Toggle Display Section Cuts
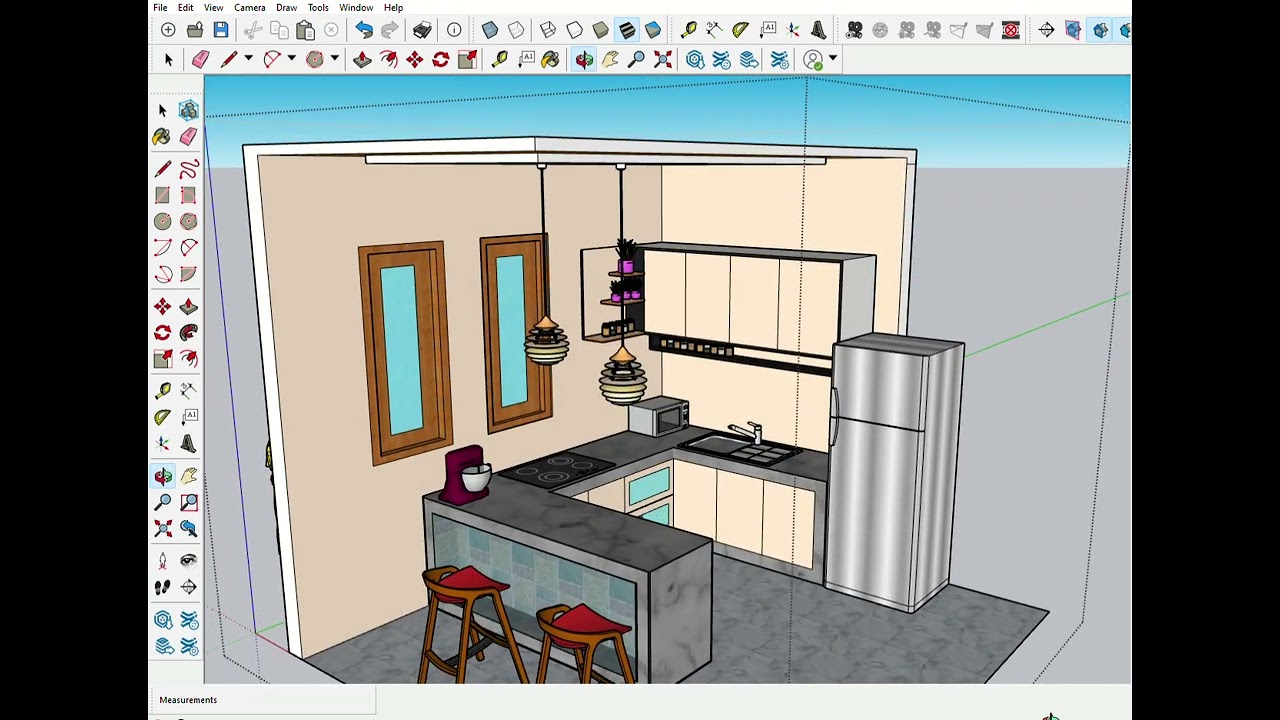The image size is (1280, 720). coord(1100,30)
